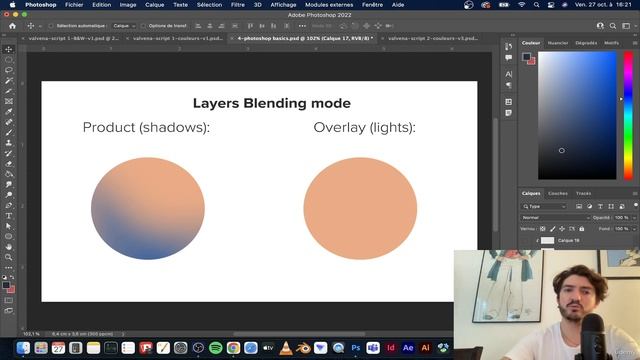Select the Eyedropper tool

(x=9, y=111)
